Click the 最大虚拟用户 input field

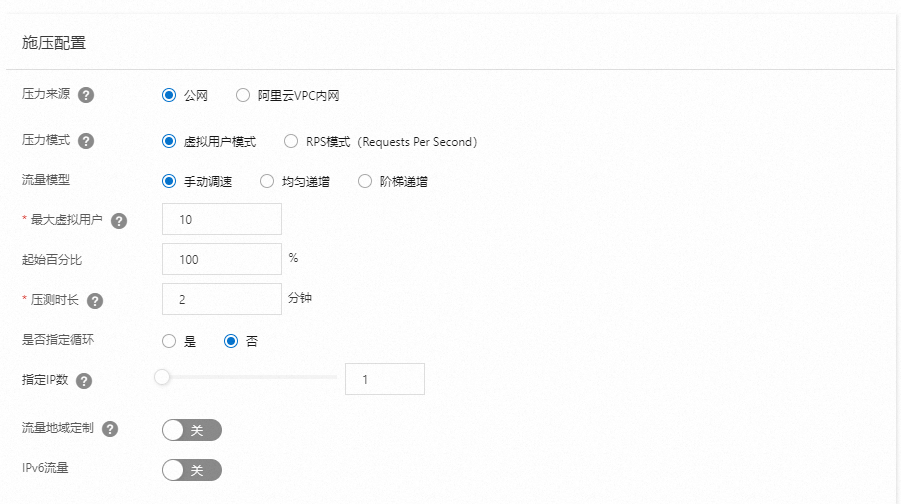222,219
